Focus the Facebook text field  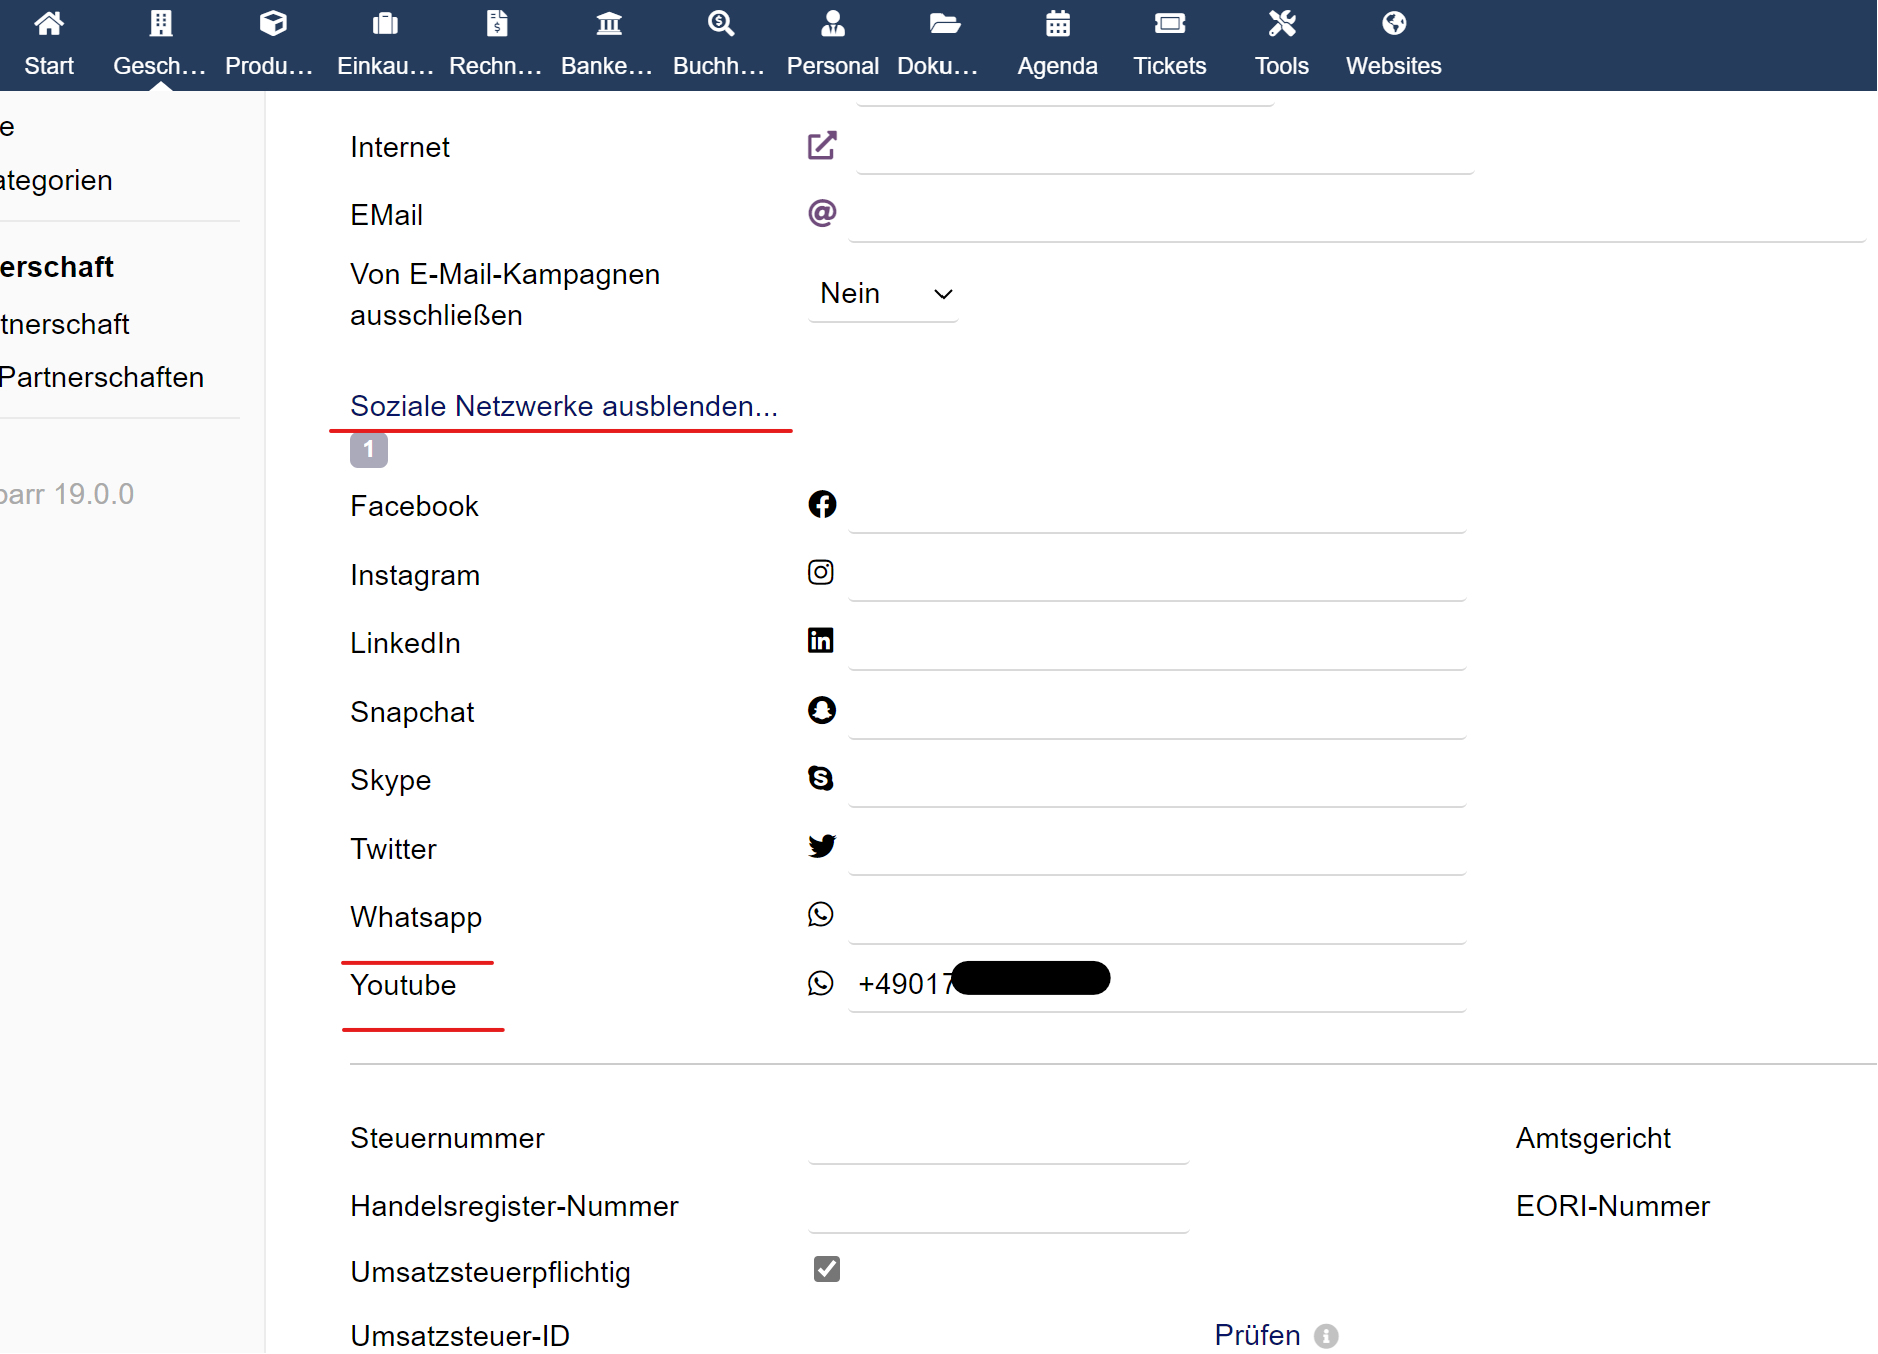(x=1156, y=508)
